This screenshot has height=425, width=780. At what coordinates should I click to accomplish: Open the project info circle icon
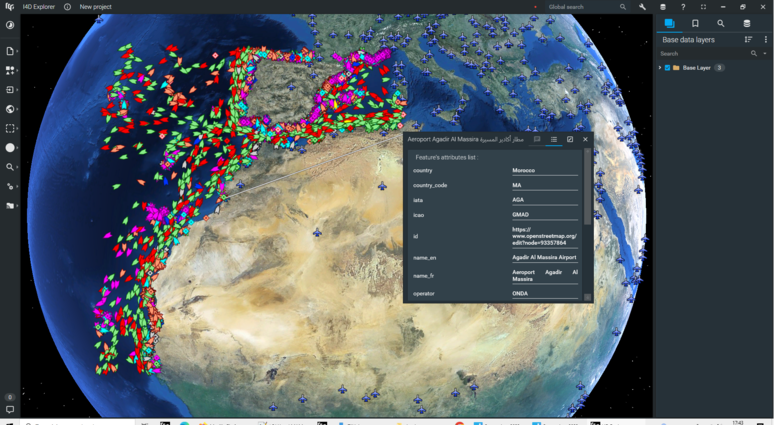click(67, 7)
